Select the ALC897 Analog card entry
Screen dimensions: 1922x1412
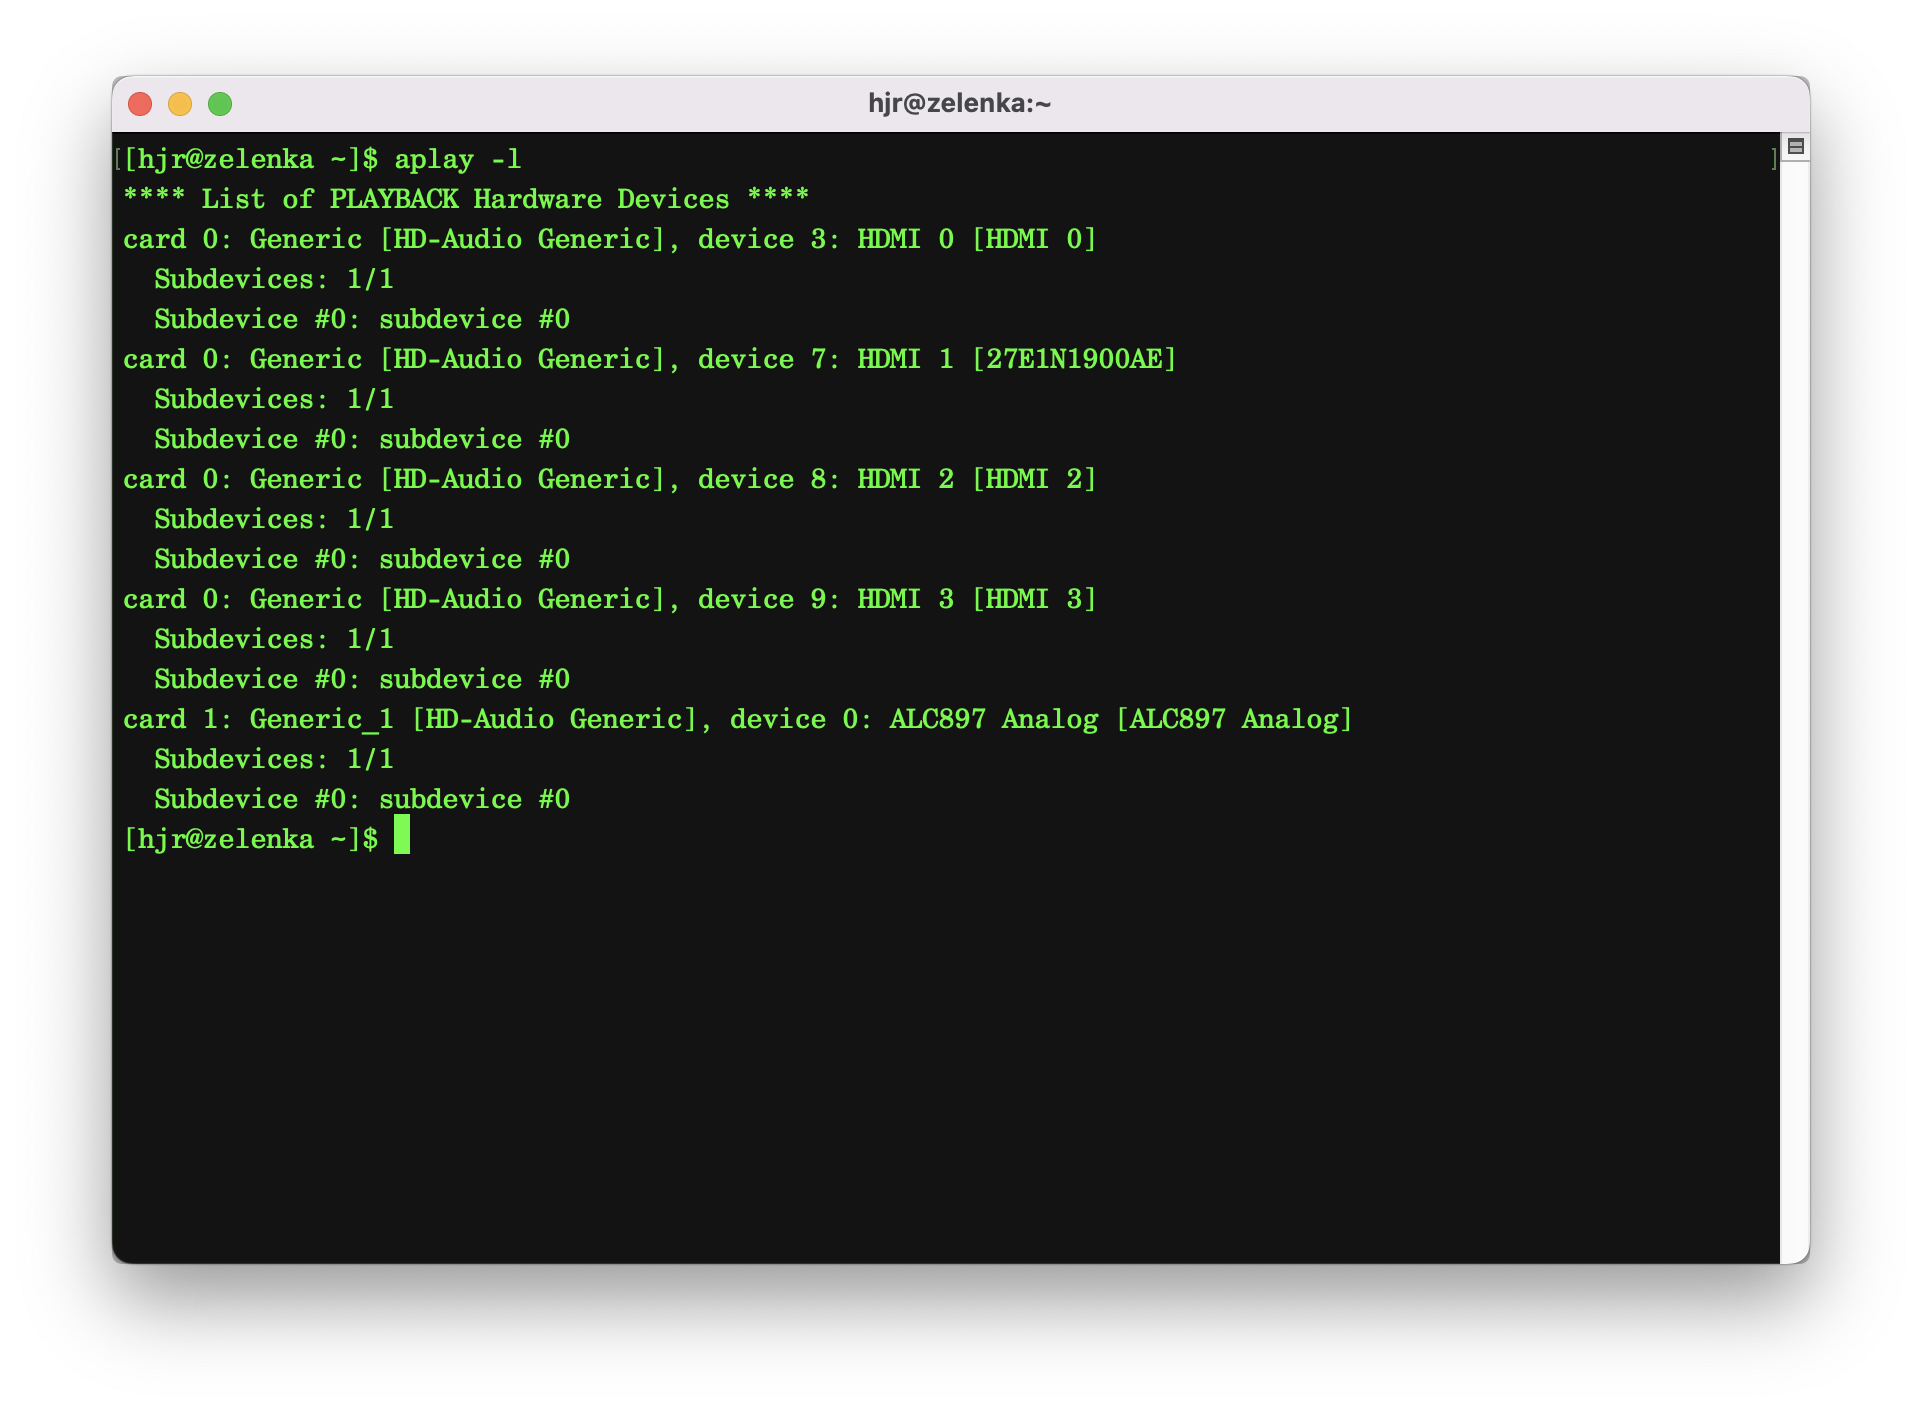pyautogui.click(x=738, y=718)
